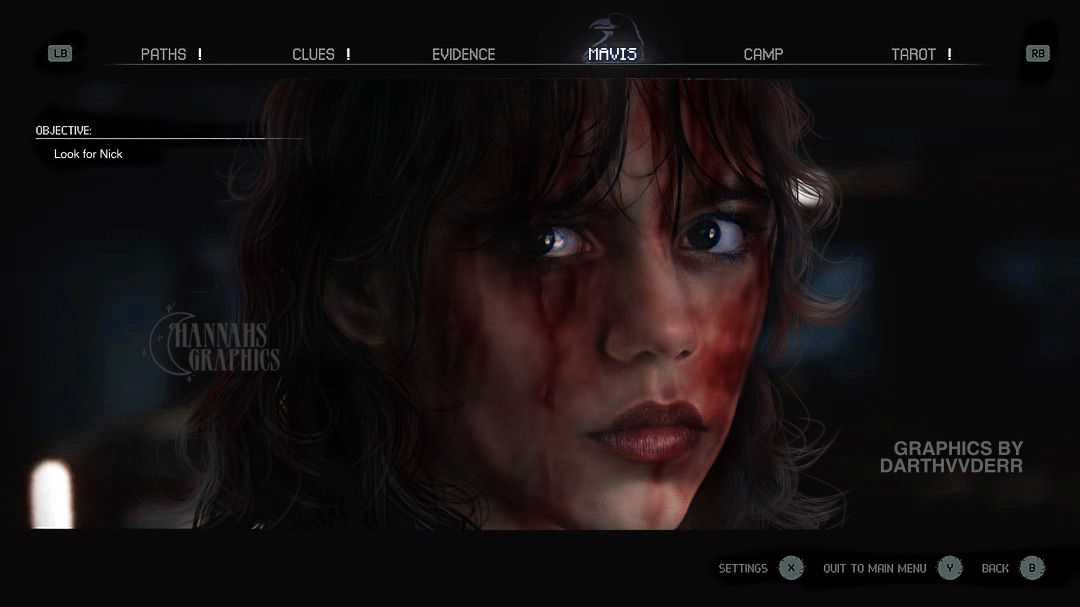The image size is (1080, 607).
Task: Click the Y button icon to quit
Action: pos(950,568)
